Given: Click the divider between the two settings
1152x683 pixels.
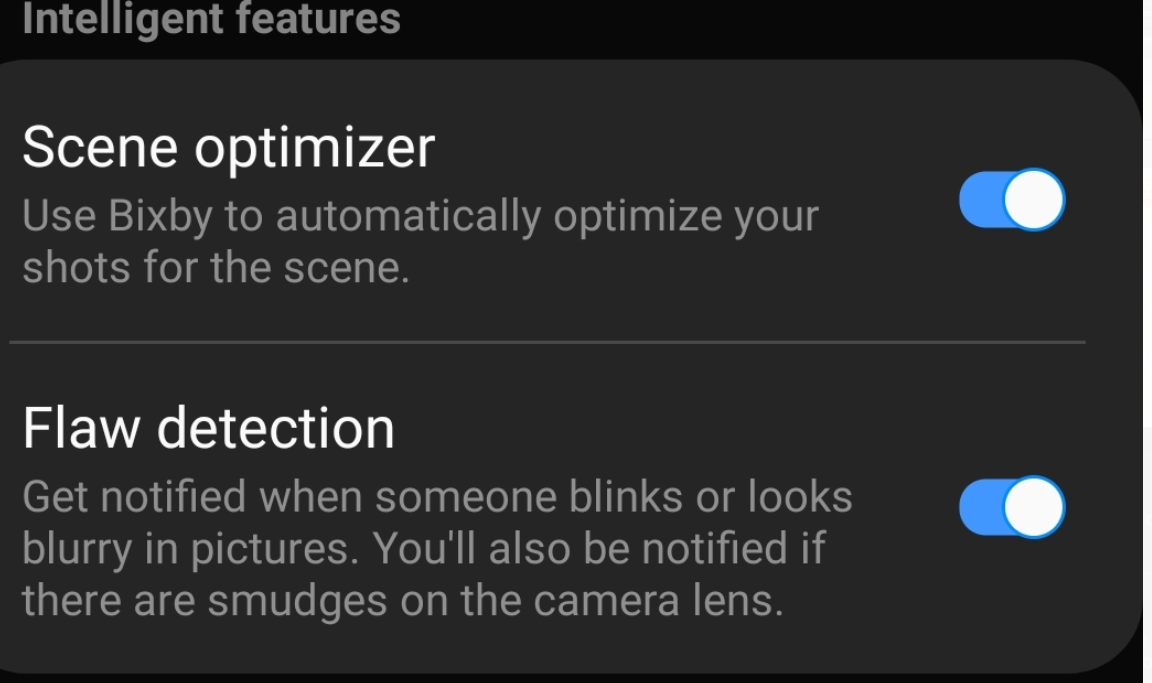Looking at the screenshot, I should (x=547, y=342).
